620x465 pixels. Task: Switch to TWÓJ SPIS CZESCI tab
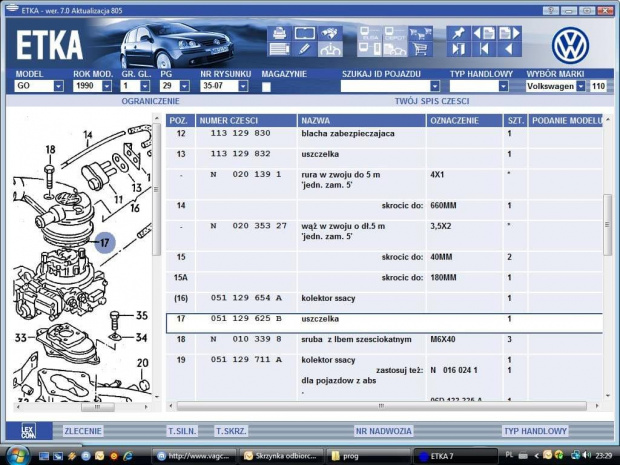click(x=432, y=101)
